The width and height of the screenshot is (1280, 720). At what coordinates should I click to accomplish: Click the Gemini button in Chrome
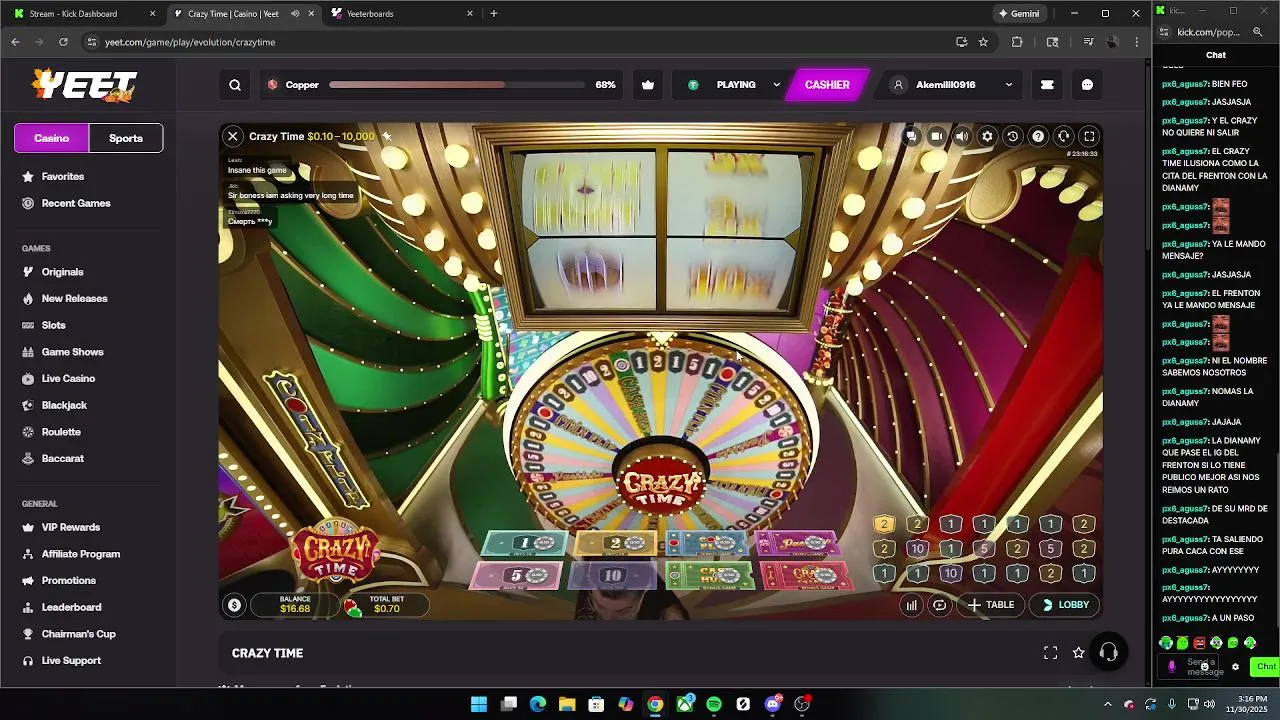pos(1018,14)
